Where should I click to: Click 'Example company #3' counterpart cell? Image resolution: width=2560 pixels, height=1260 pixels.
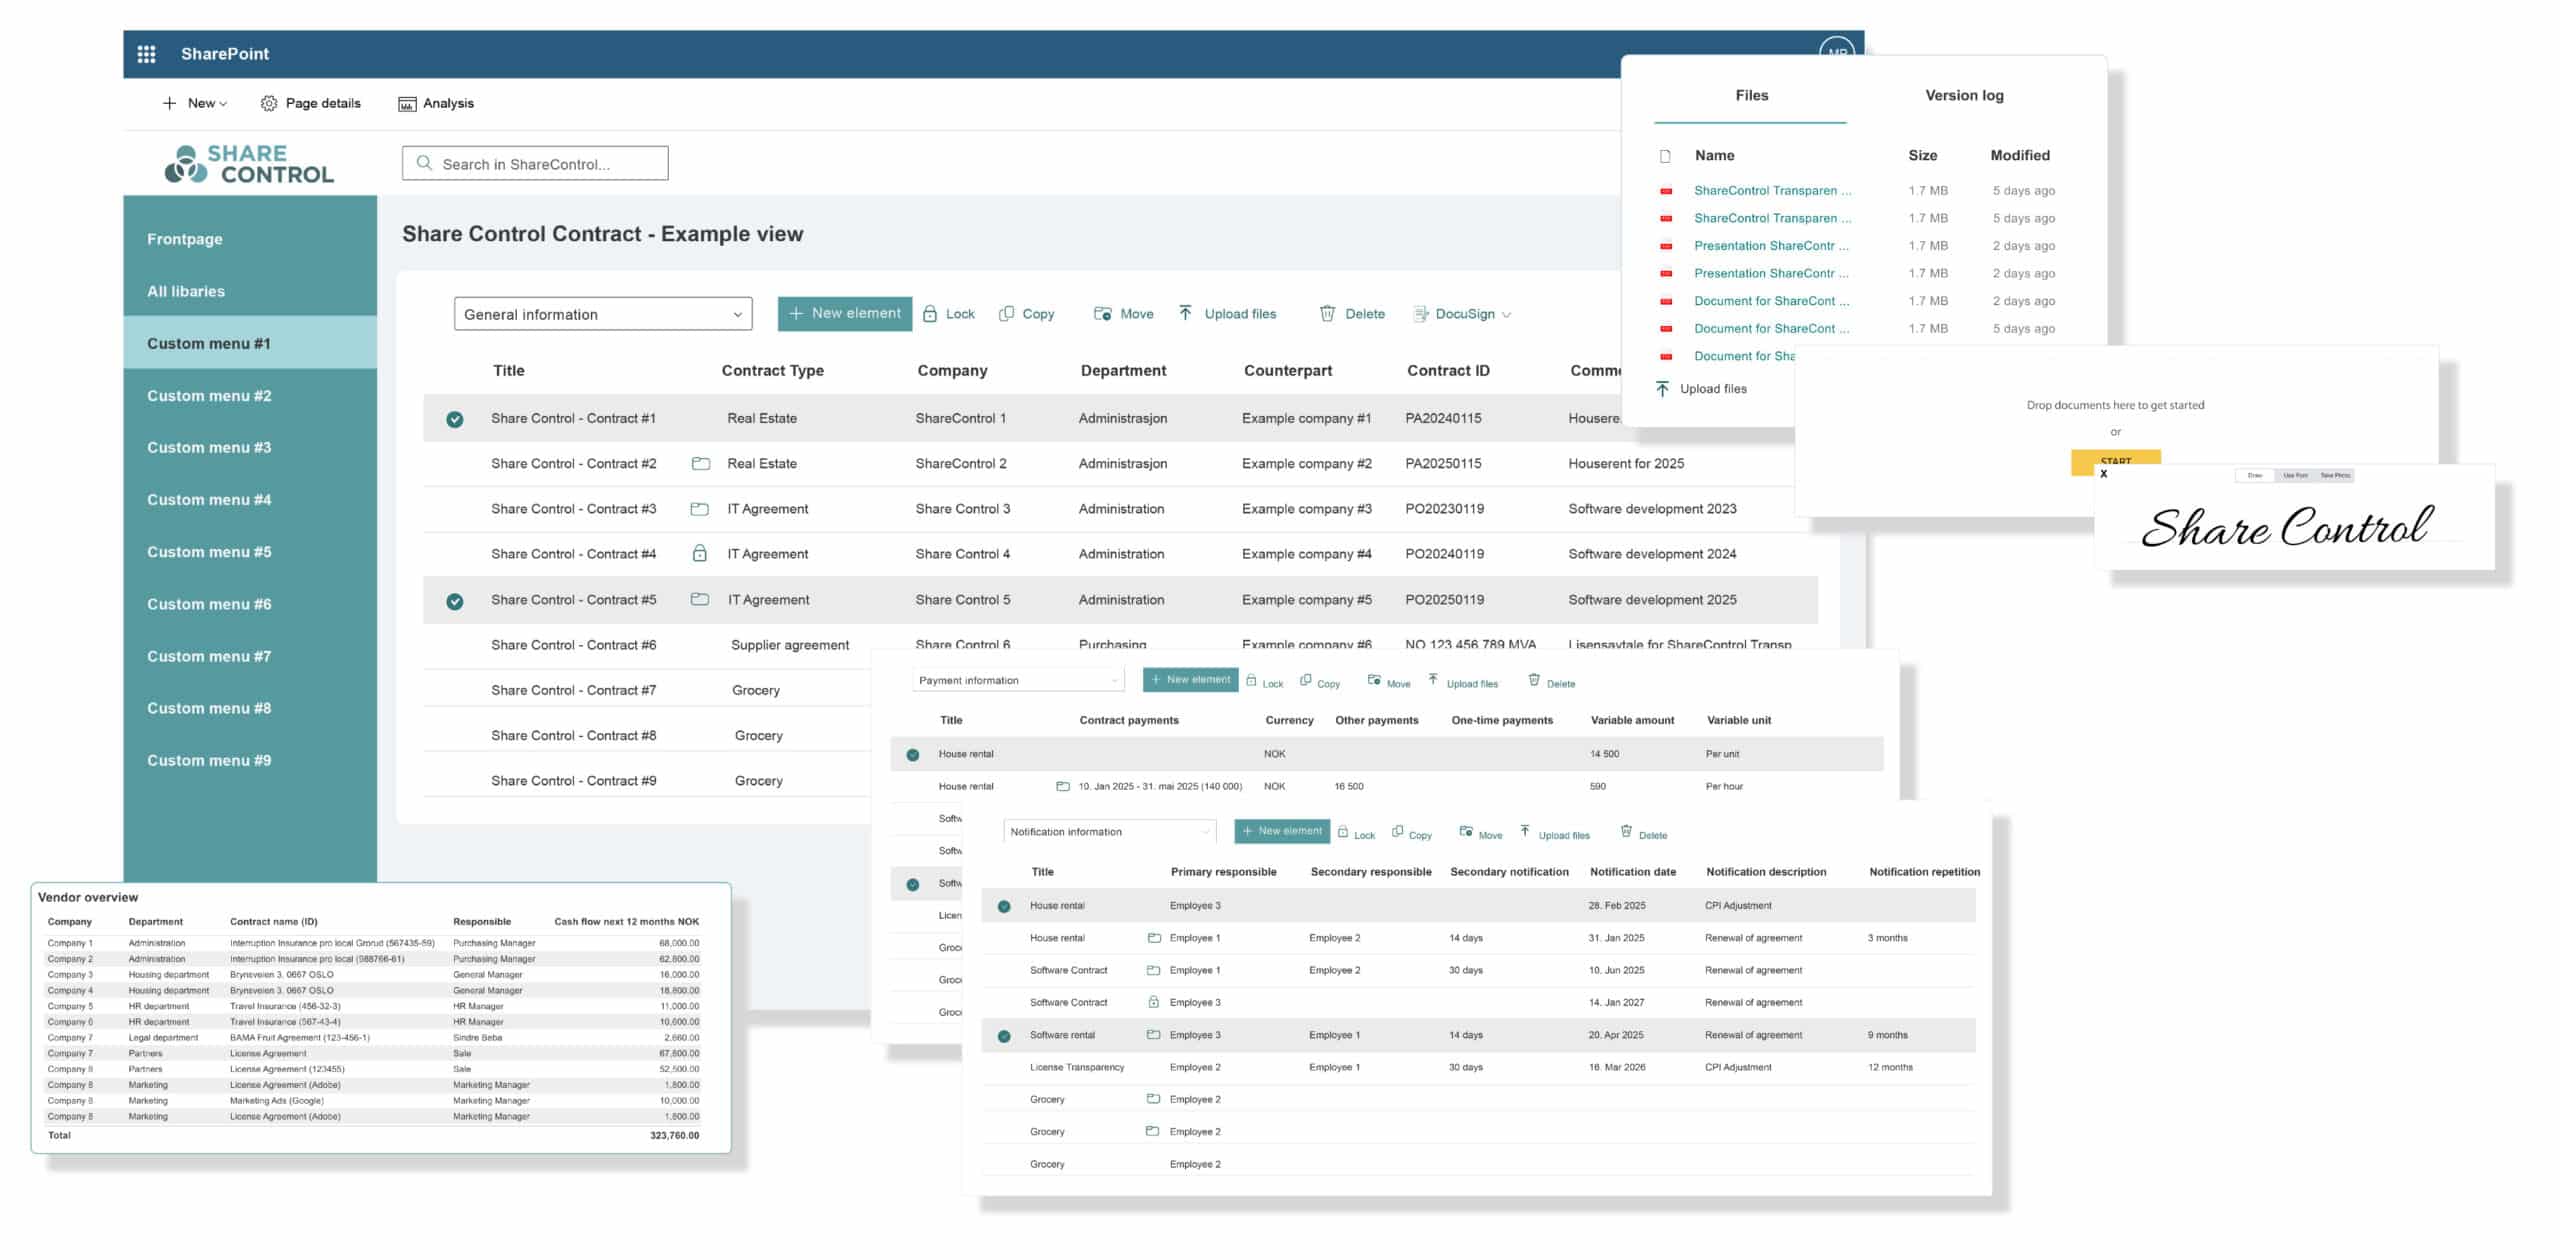coord(1306,509)
